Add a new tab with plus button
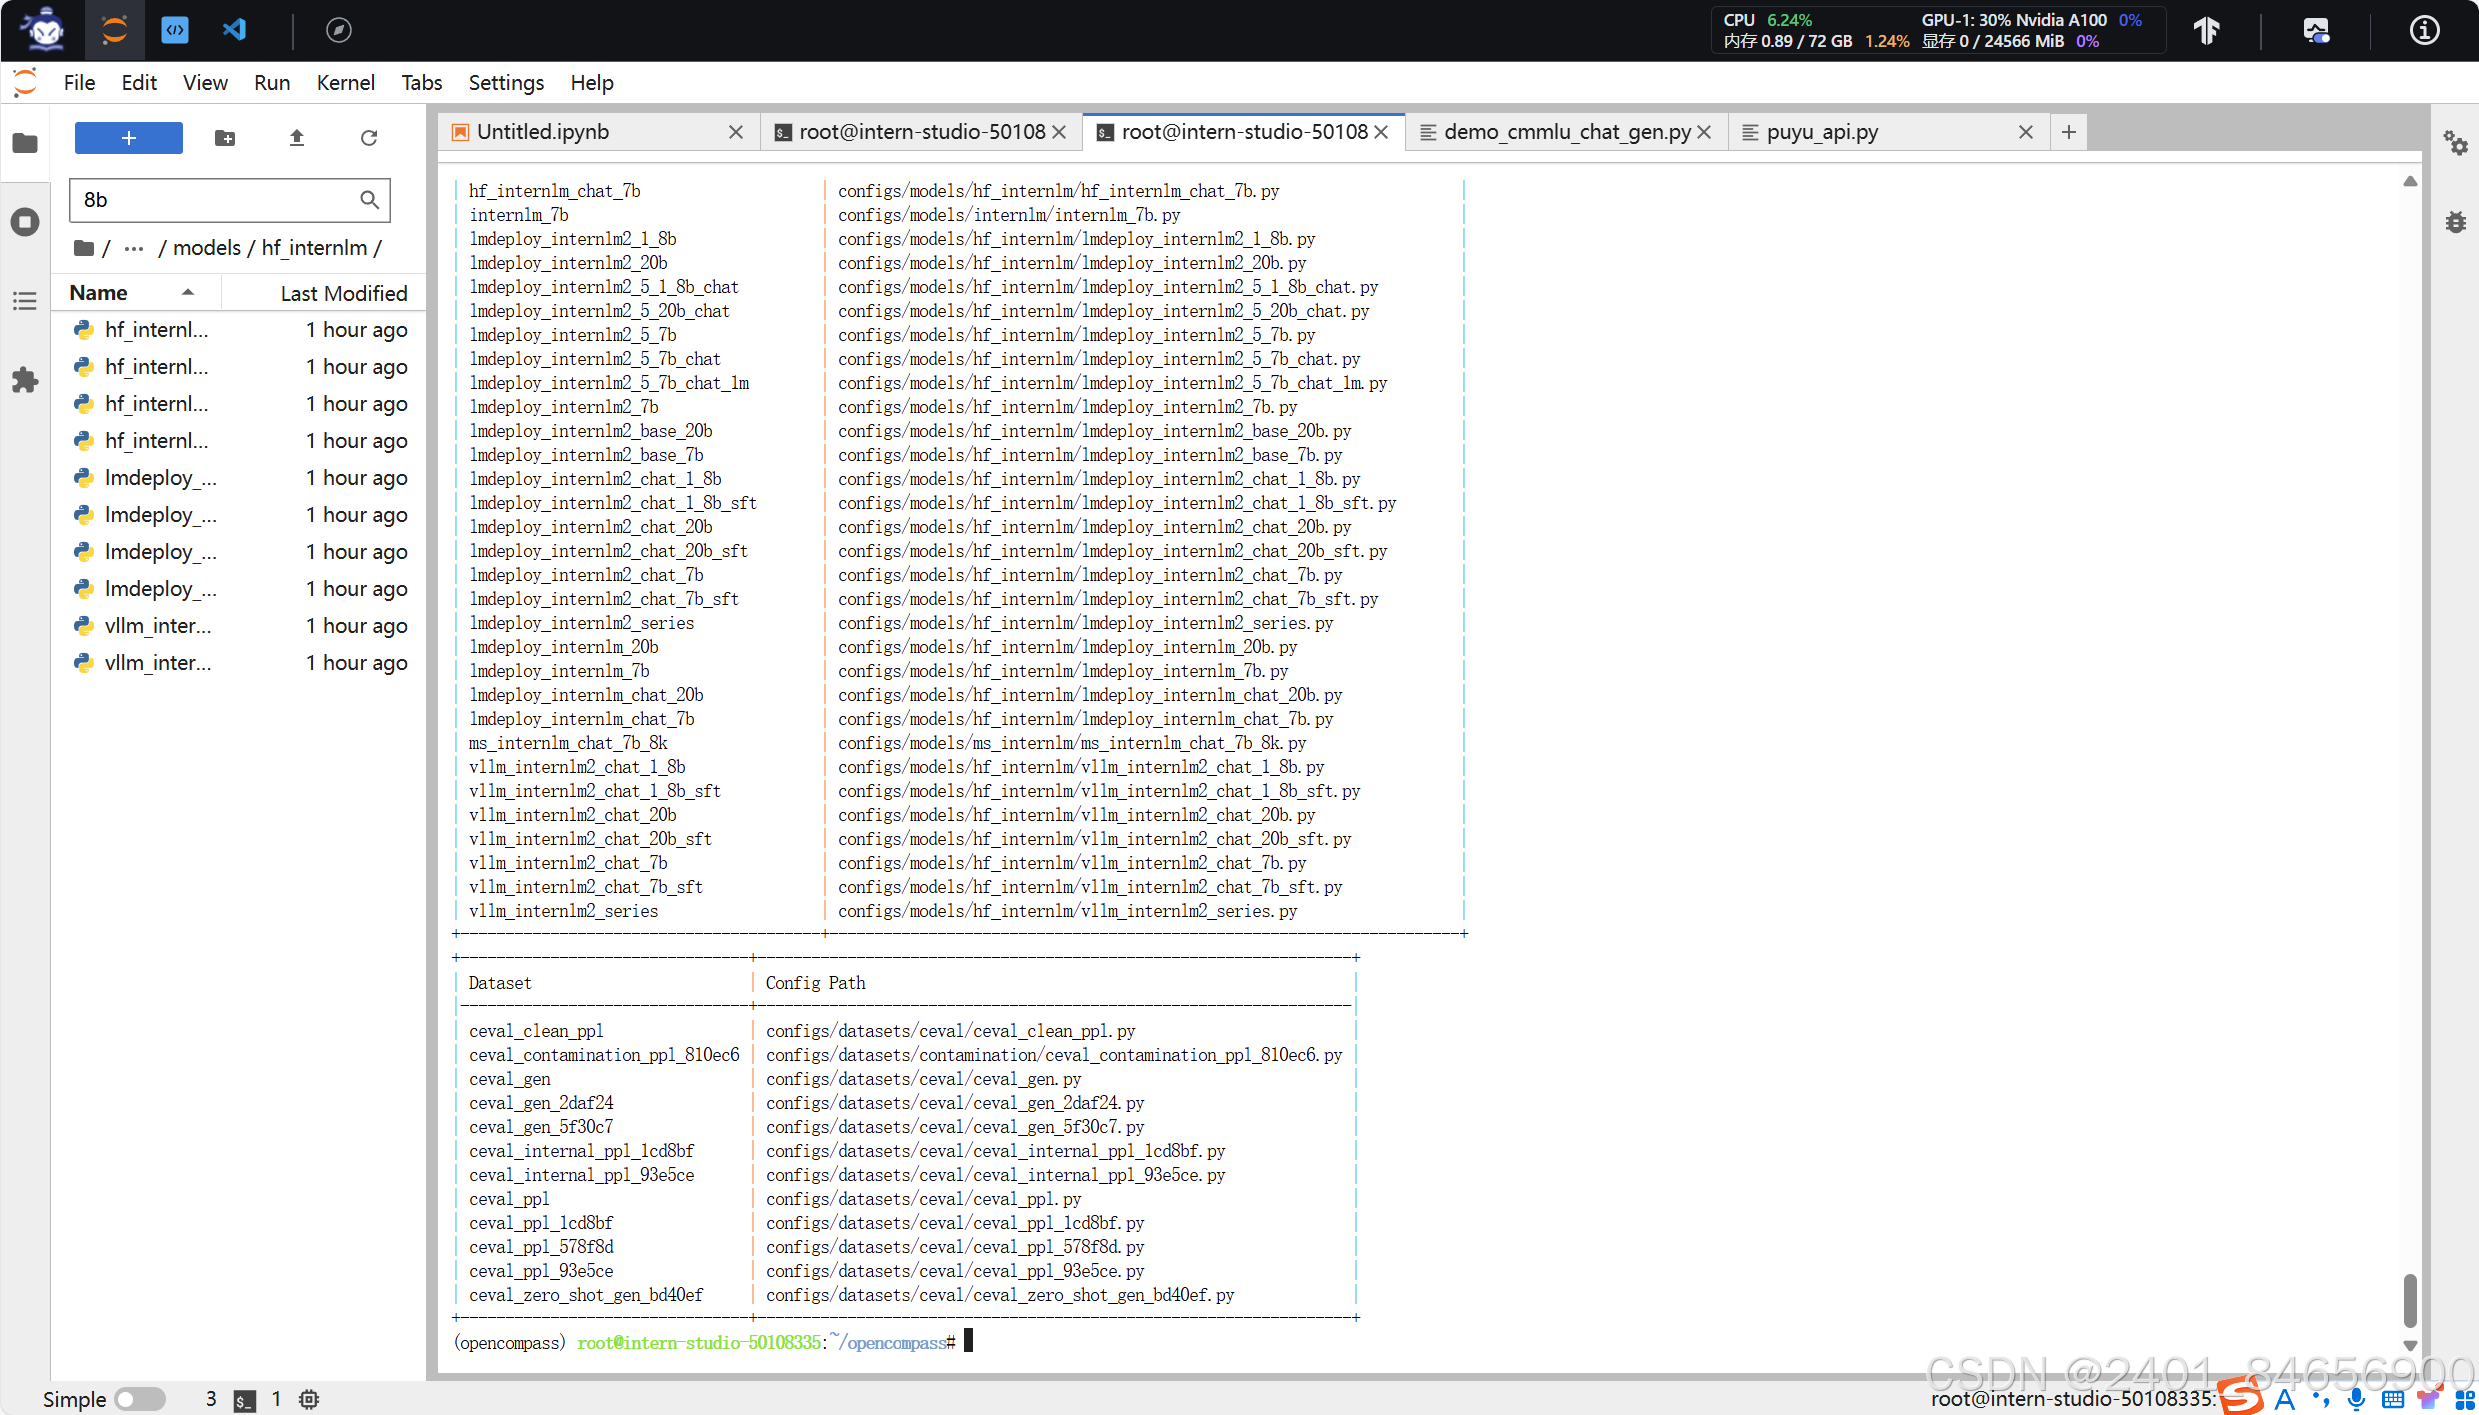 pos(2068,132)
